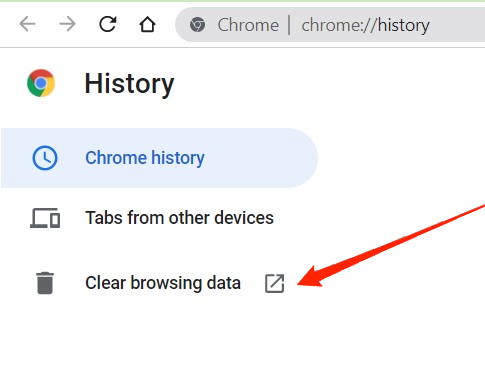Image resolution: width=485 pixels, height=365 pixels.
Task: Click the History page heading
Action: pos(129,84)
